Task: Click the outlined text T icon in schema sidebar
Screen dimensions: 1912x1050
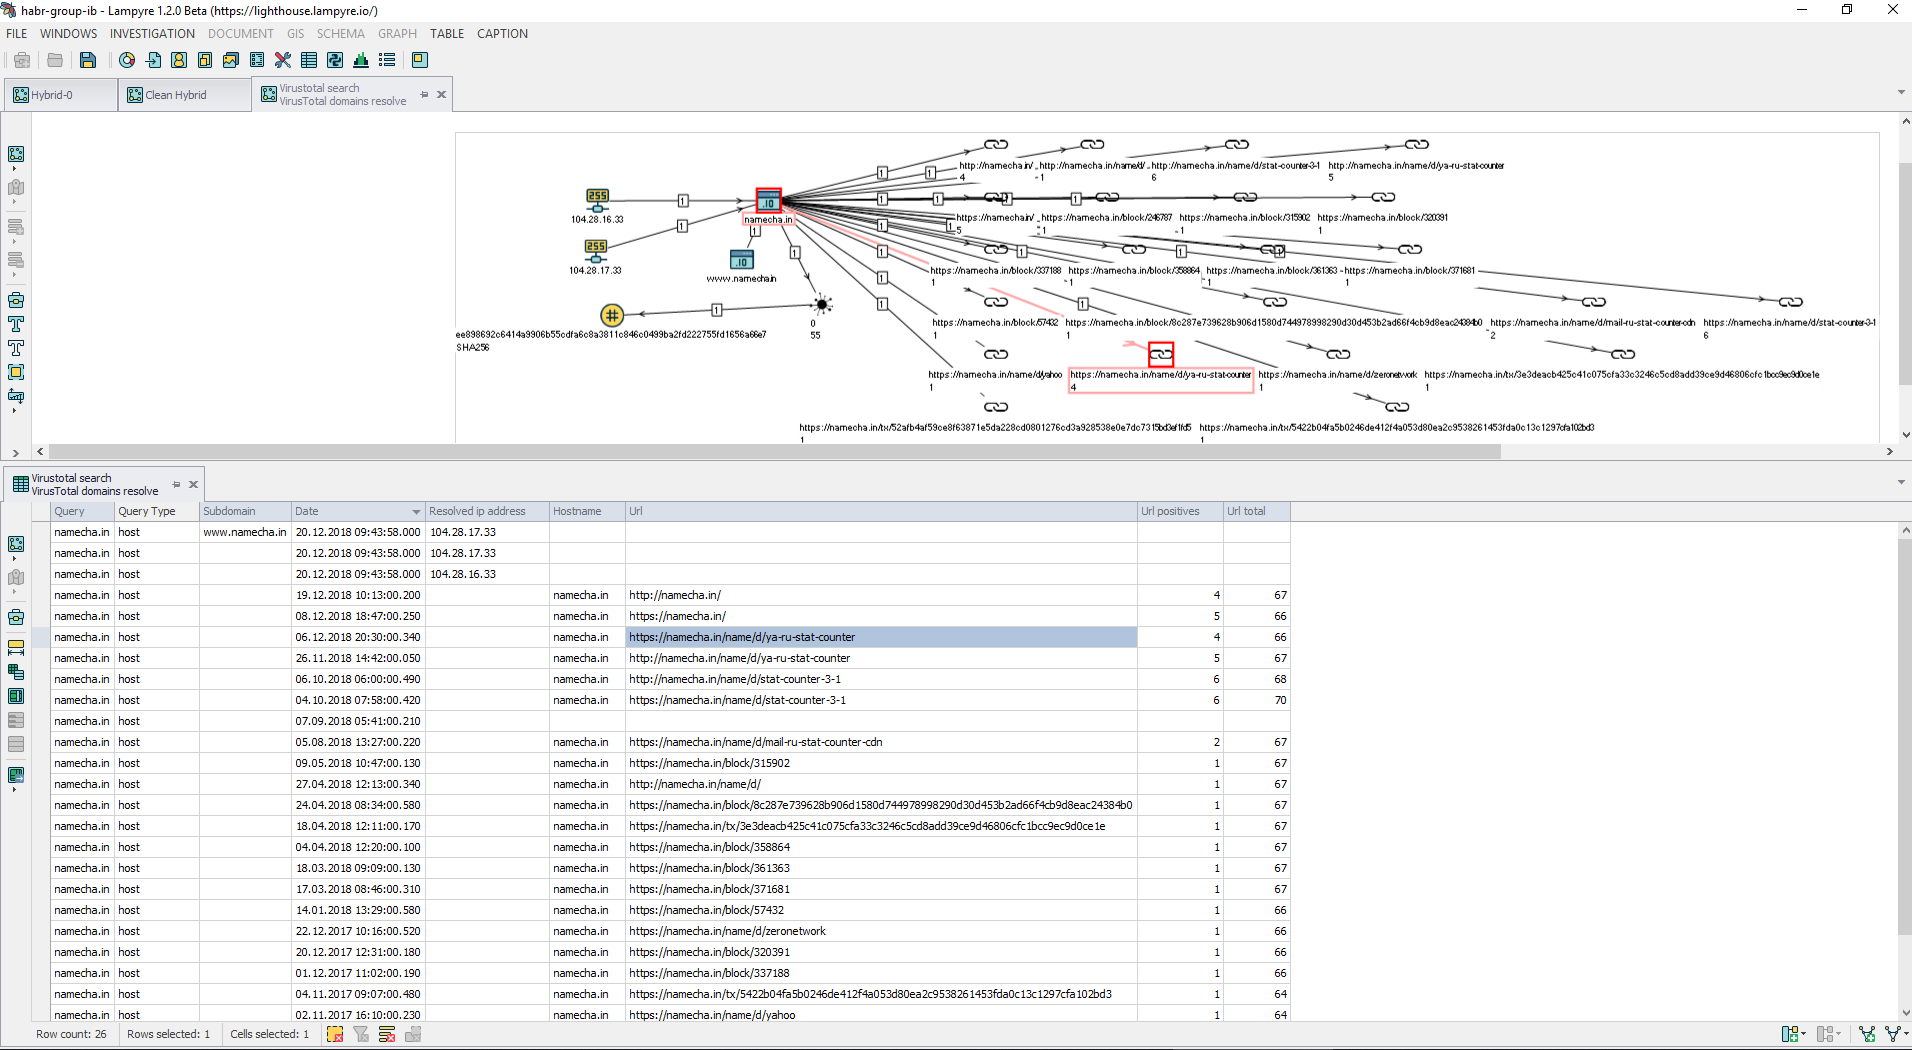Action: (16, 348)
